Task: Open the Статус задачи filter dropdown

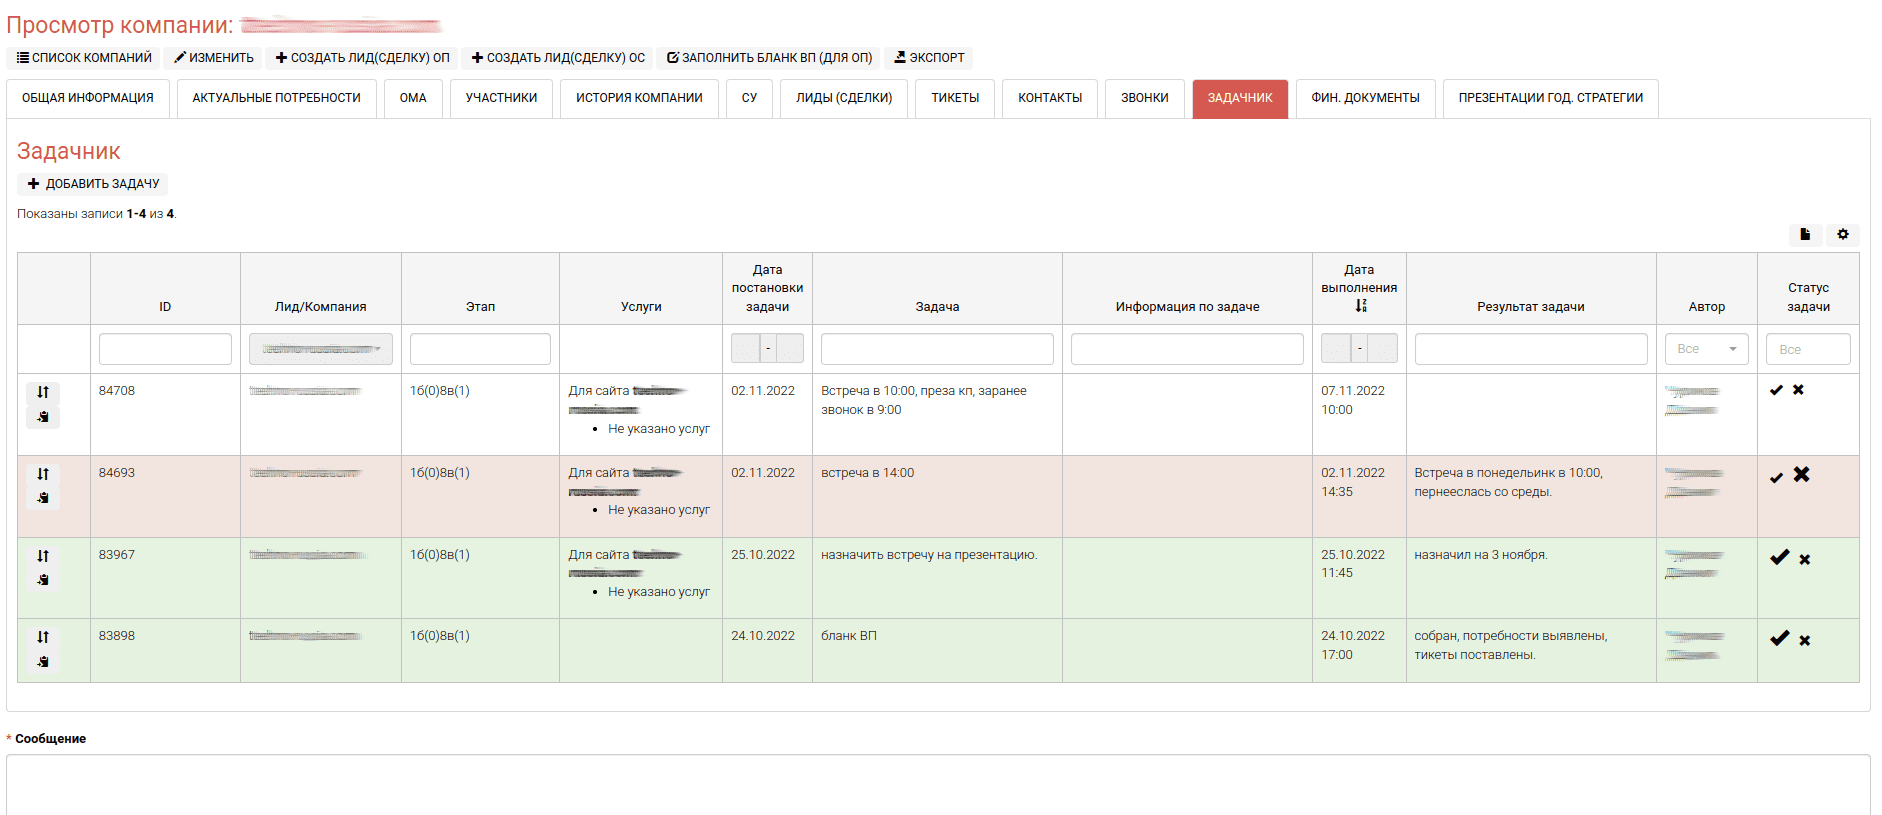Action: click(1807, 349)
